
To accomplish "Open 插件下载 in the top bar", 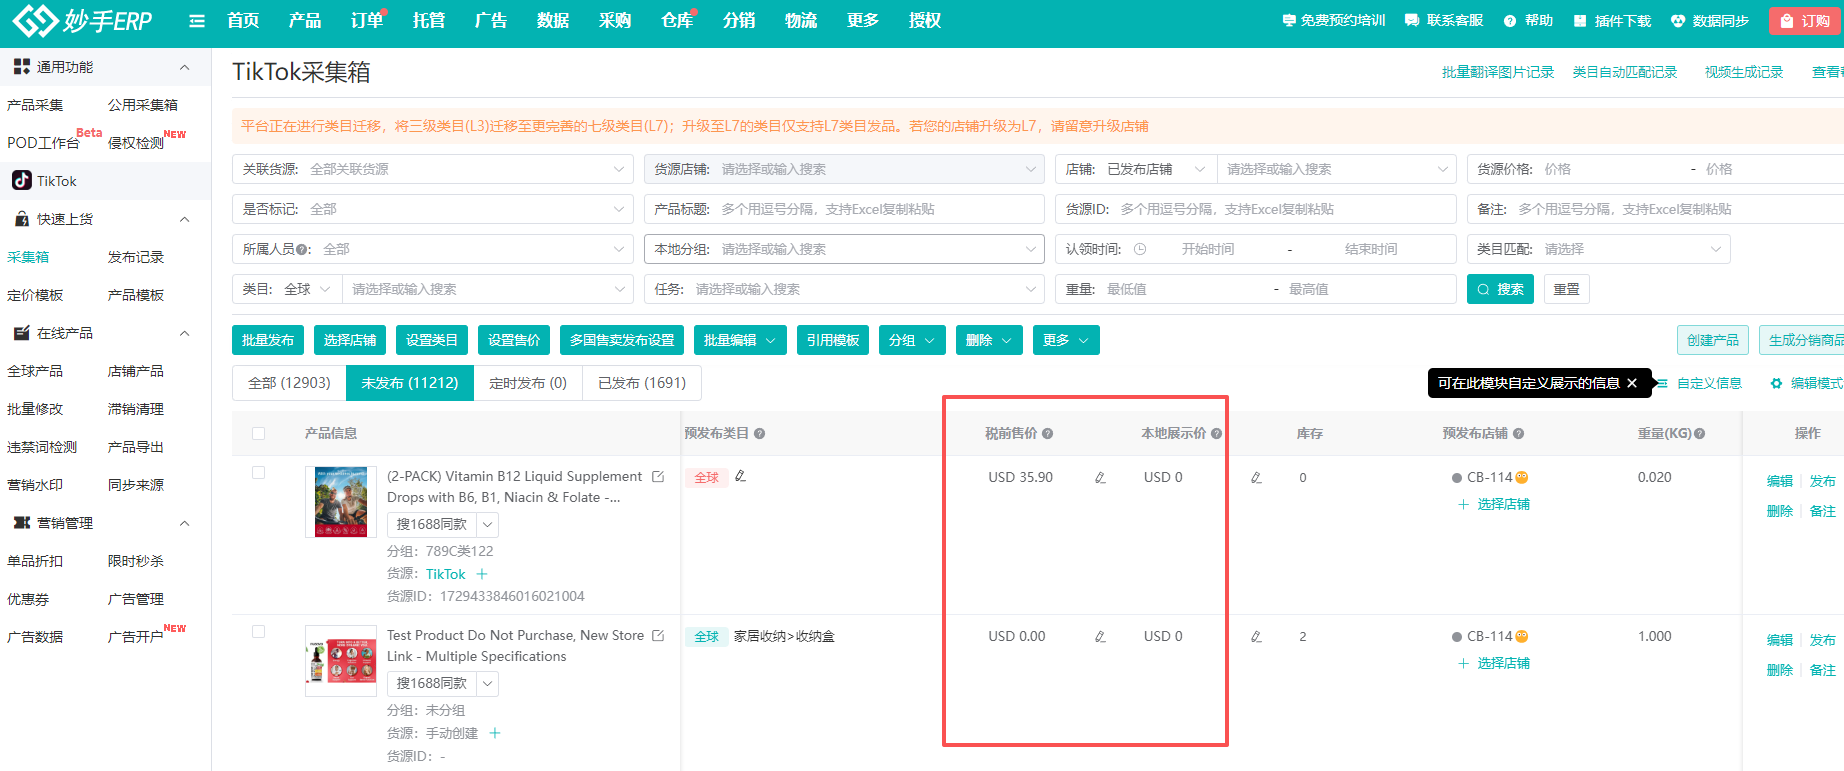I will click(1612, 21).
